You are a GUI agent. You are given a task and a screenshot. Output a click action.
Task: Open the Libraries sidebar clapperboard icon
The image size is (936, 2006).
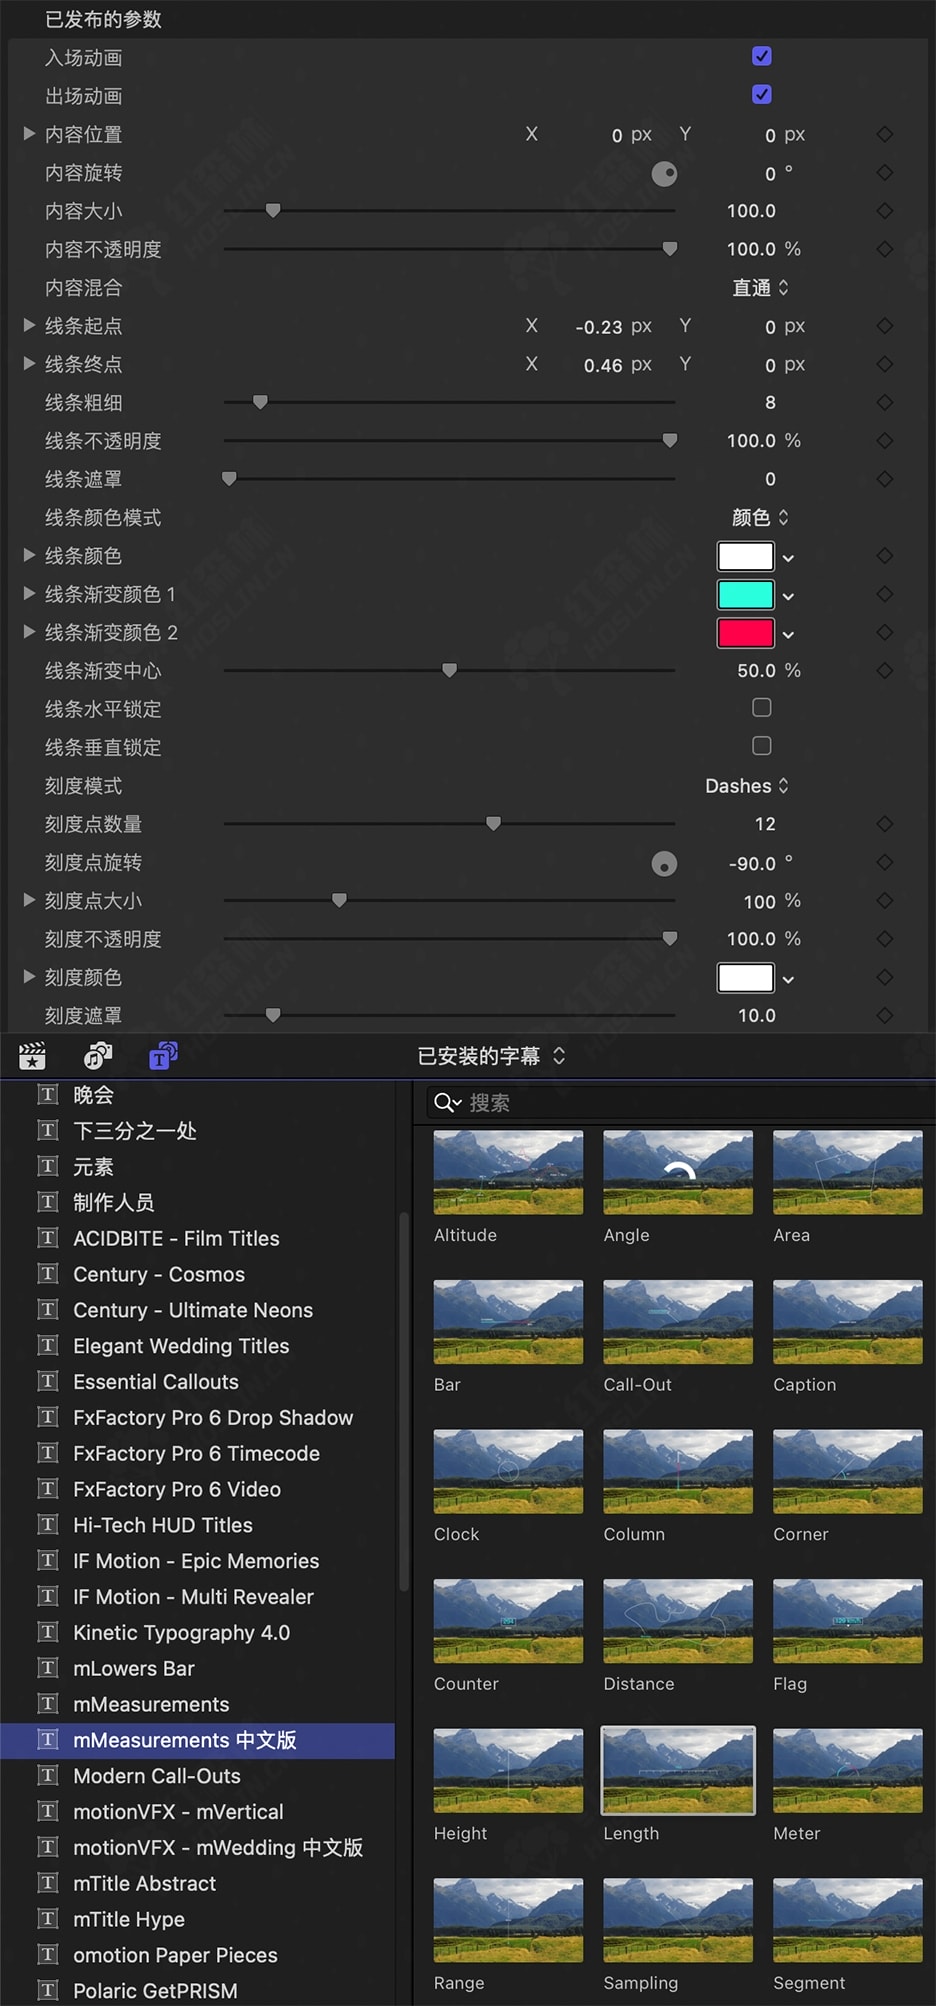pos(32,1056)
